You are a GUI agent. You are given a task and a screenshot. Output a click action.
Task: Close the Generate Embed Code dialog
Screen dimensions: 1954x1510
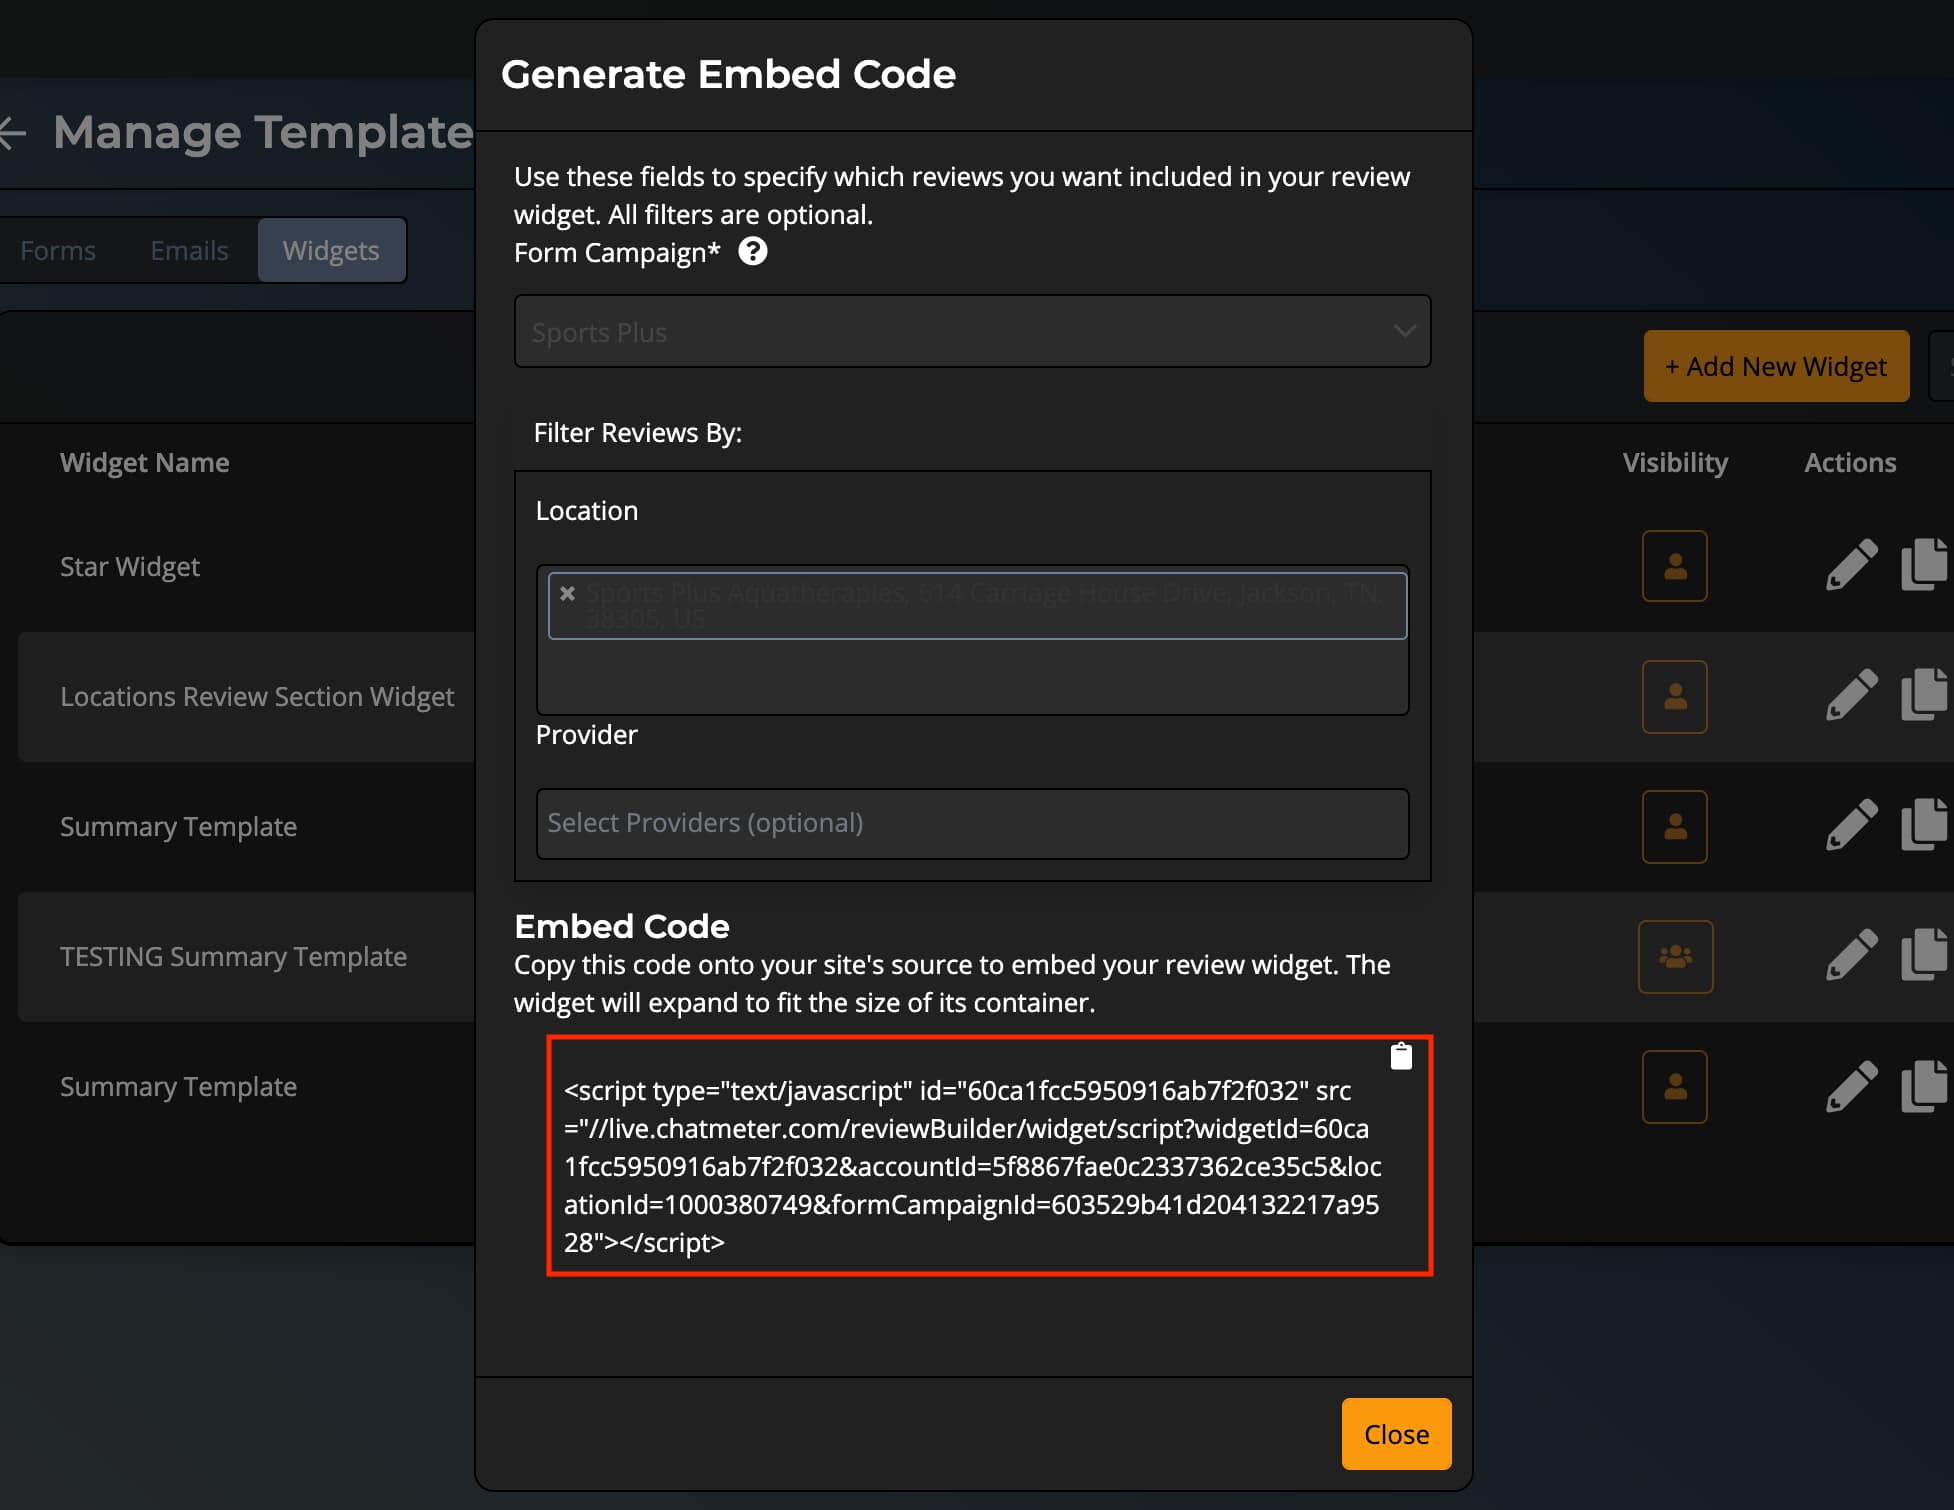pyautogui.click(x=1396, y=1434)
